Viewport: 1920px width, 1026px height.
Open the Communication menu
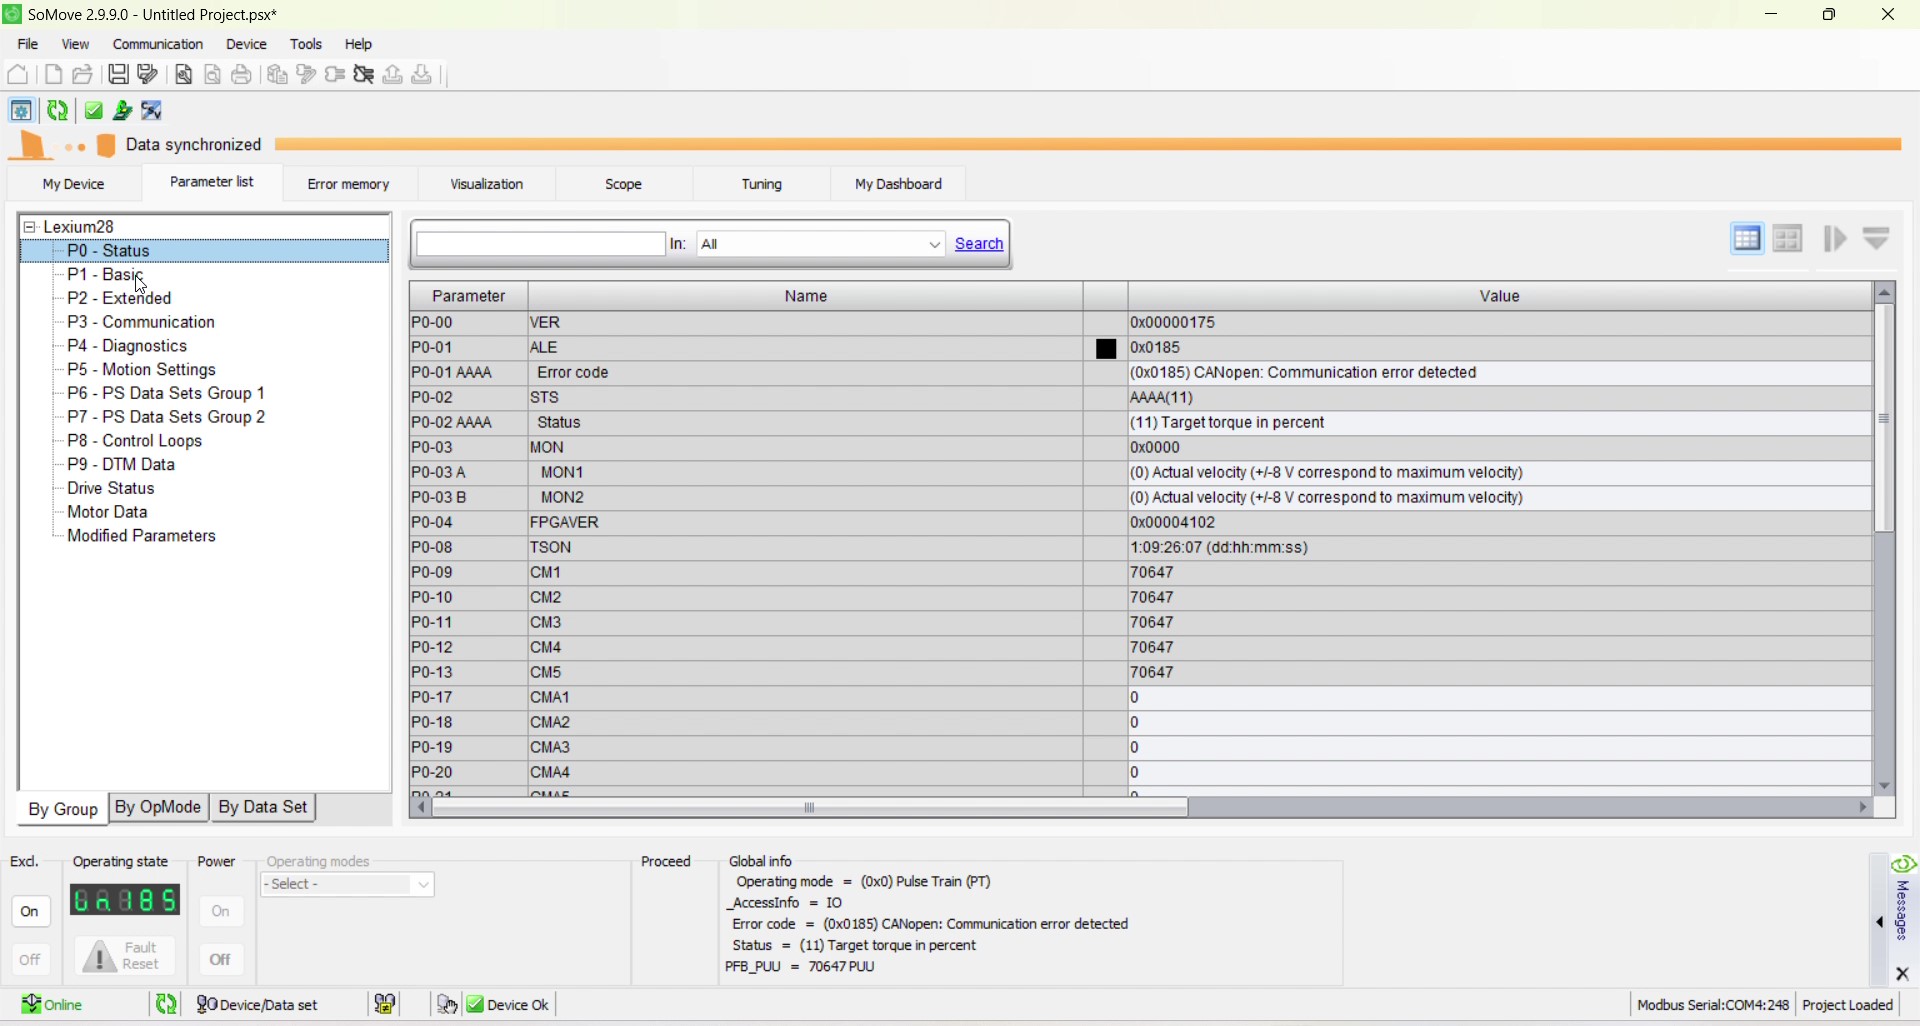tap(157, 44)
